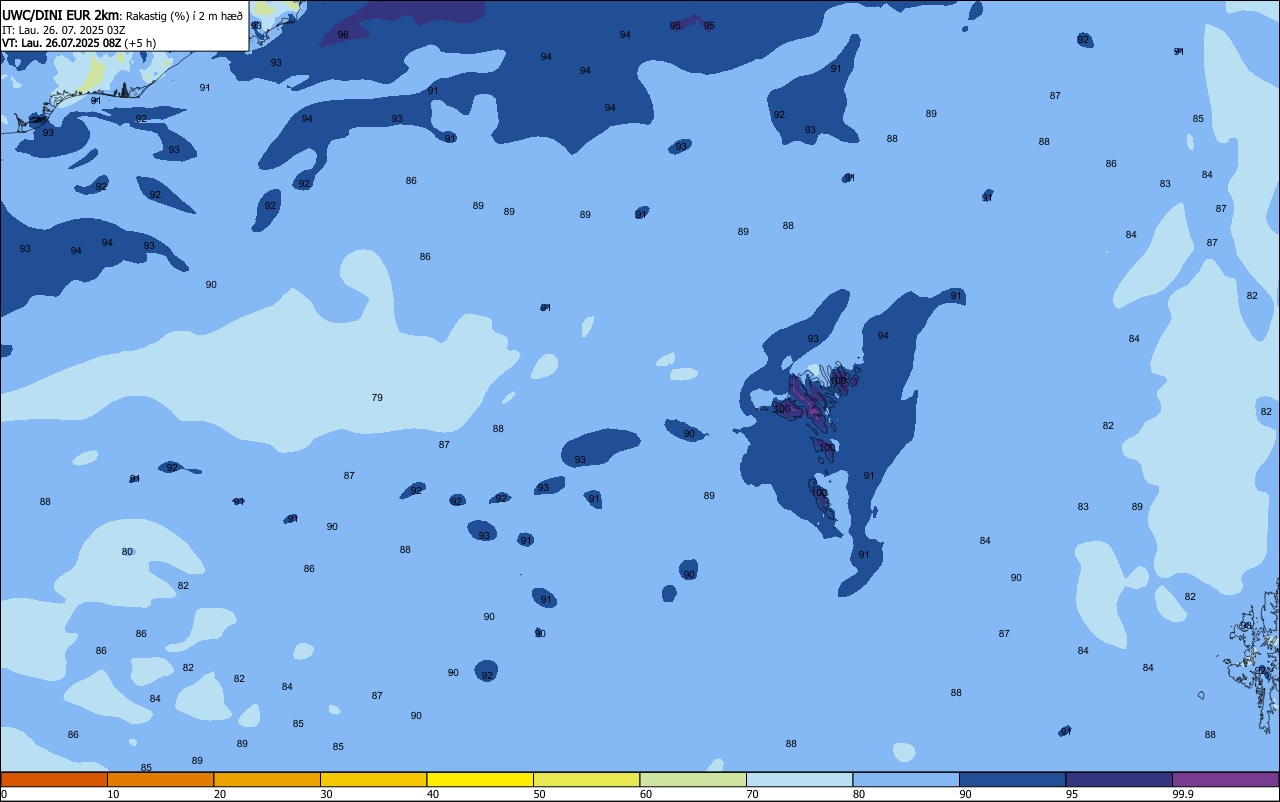Click the 20–30 amber legend swatch
This screenshot has width=1280, height=802.
point(267,779)
